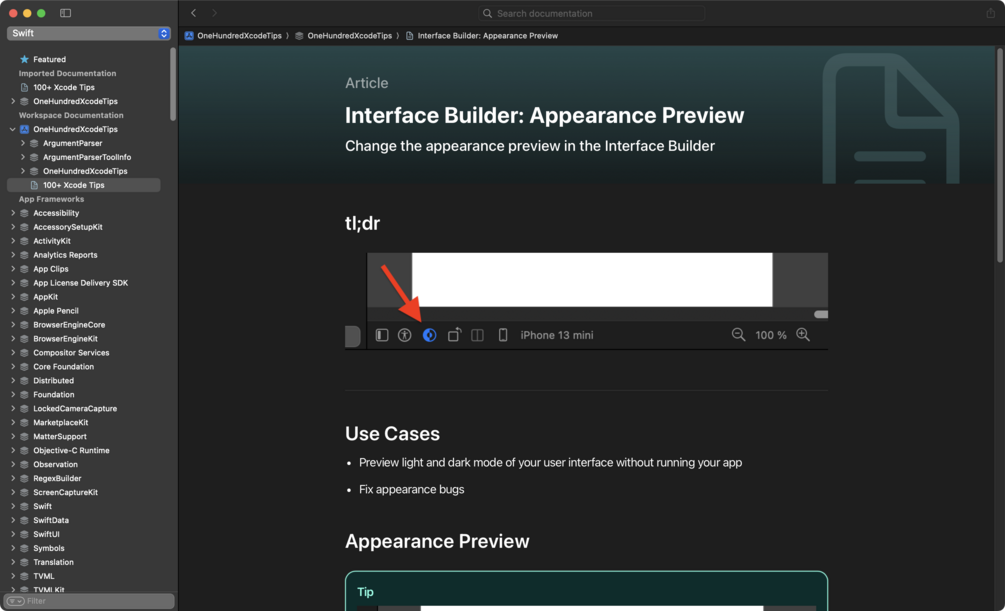Open App License Delivery SDK entry
The height and width of the screenshot is (611, 1005).
80,283
